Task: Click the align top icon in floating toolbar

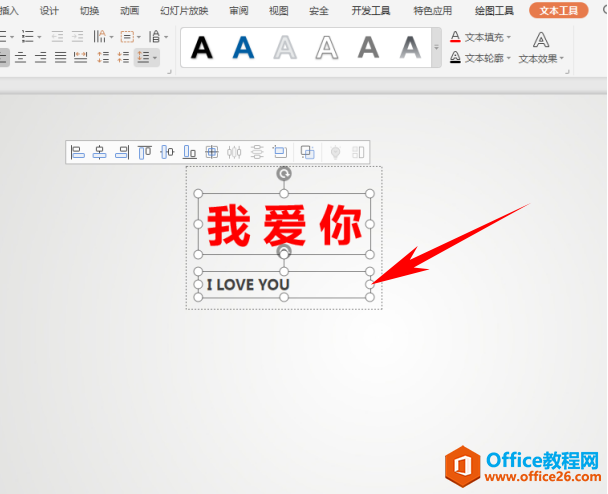Action: tap(144, 152)
